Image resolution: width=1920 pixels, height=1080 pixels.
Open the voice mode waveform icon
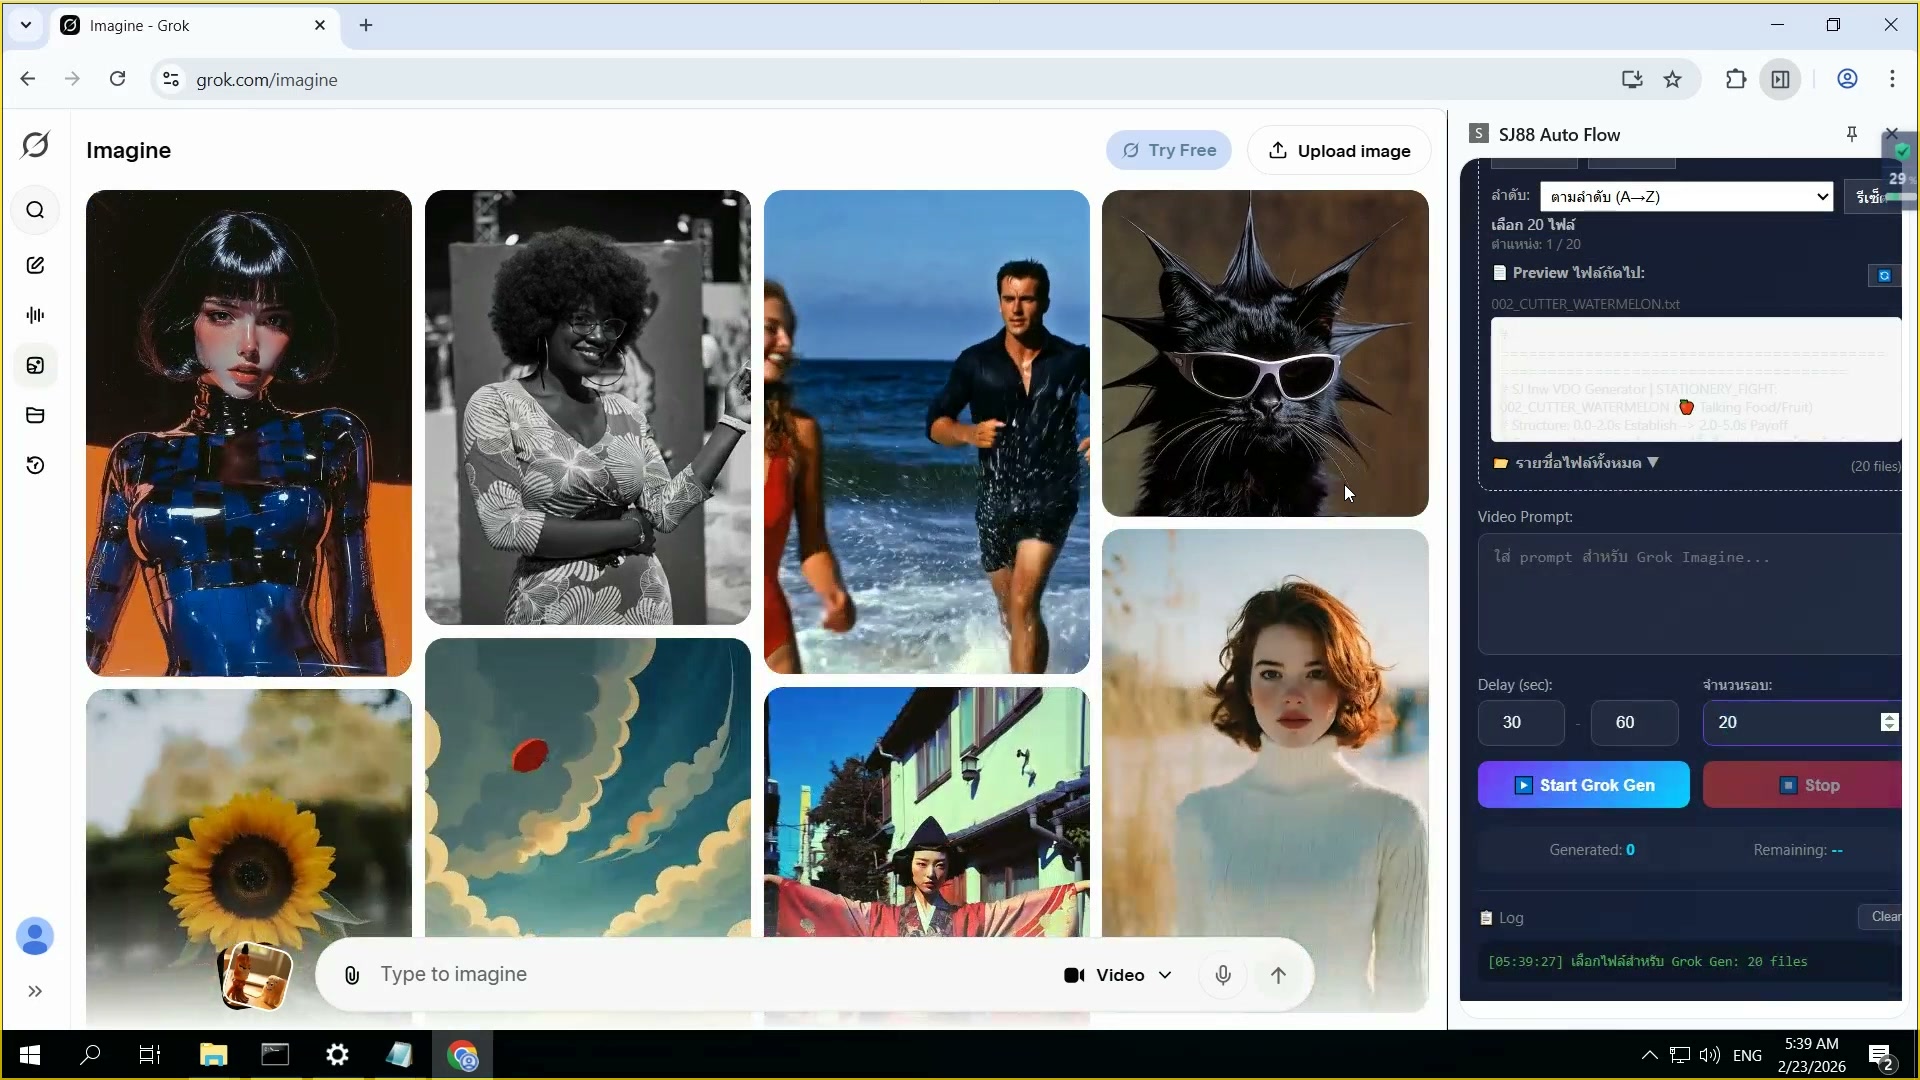(x=35, y=315)
